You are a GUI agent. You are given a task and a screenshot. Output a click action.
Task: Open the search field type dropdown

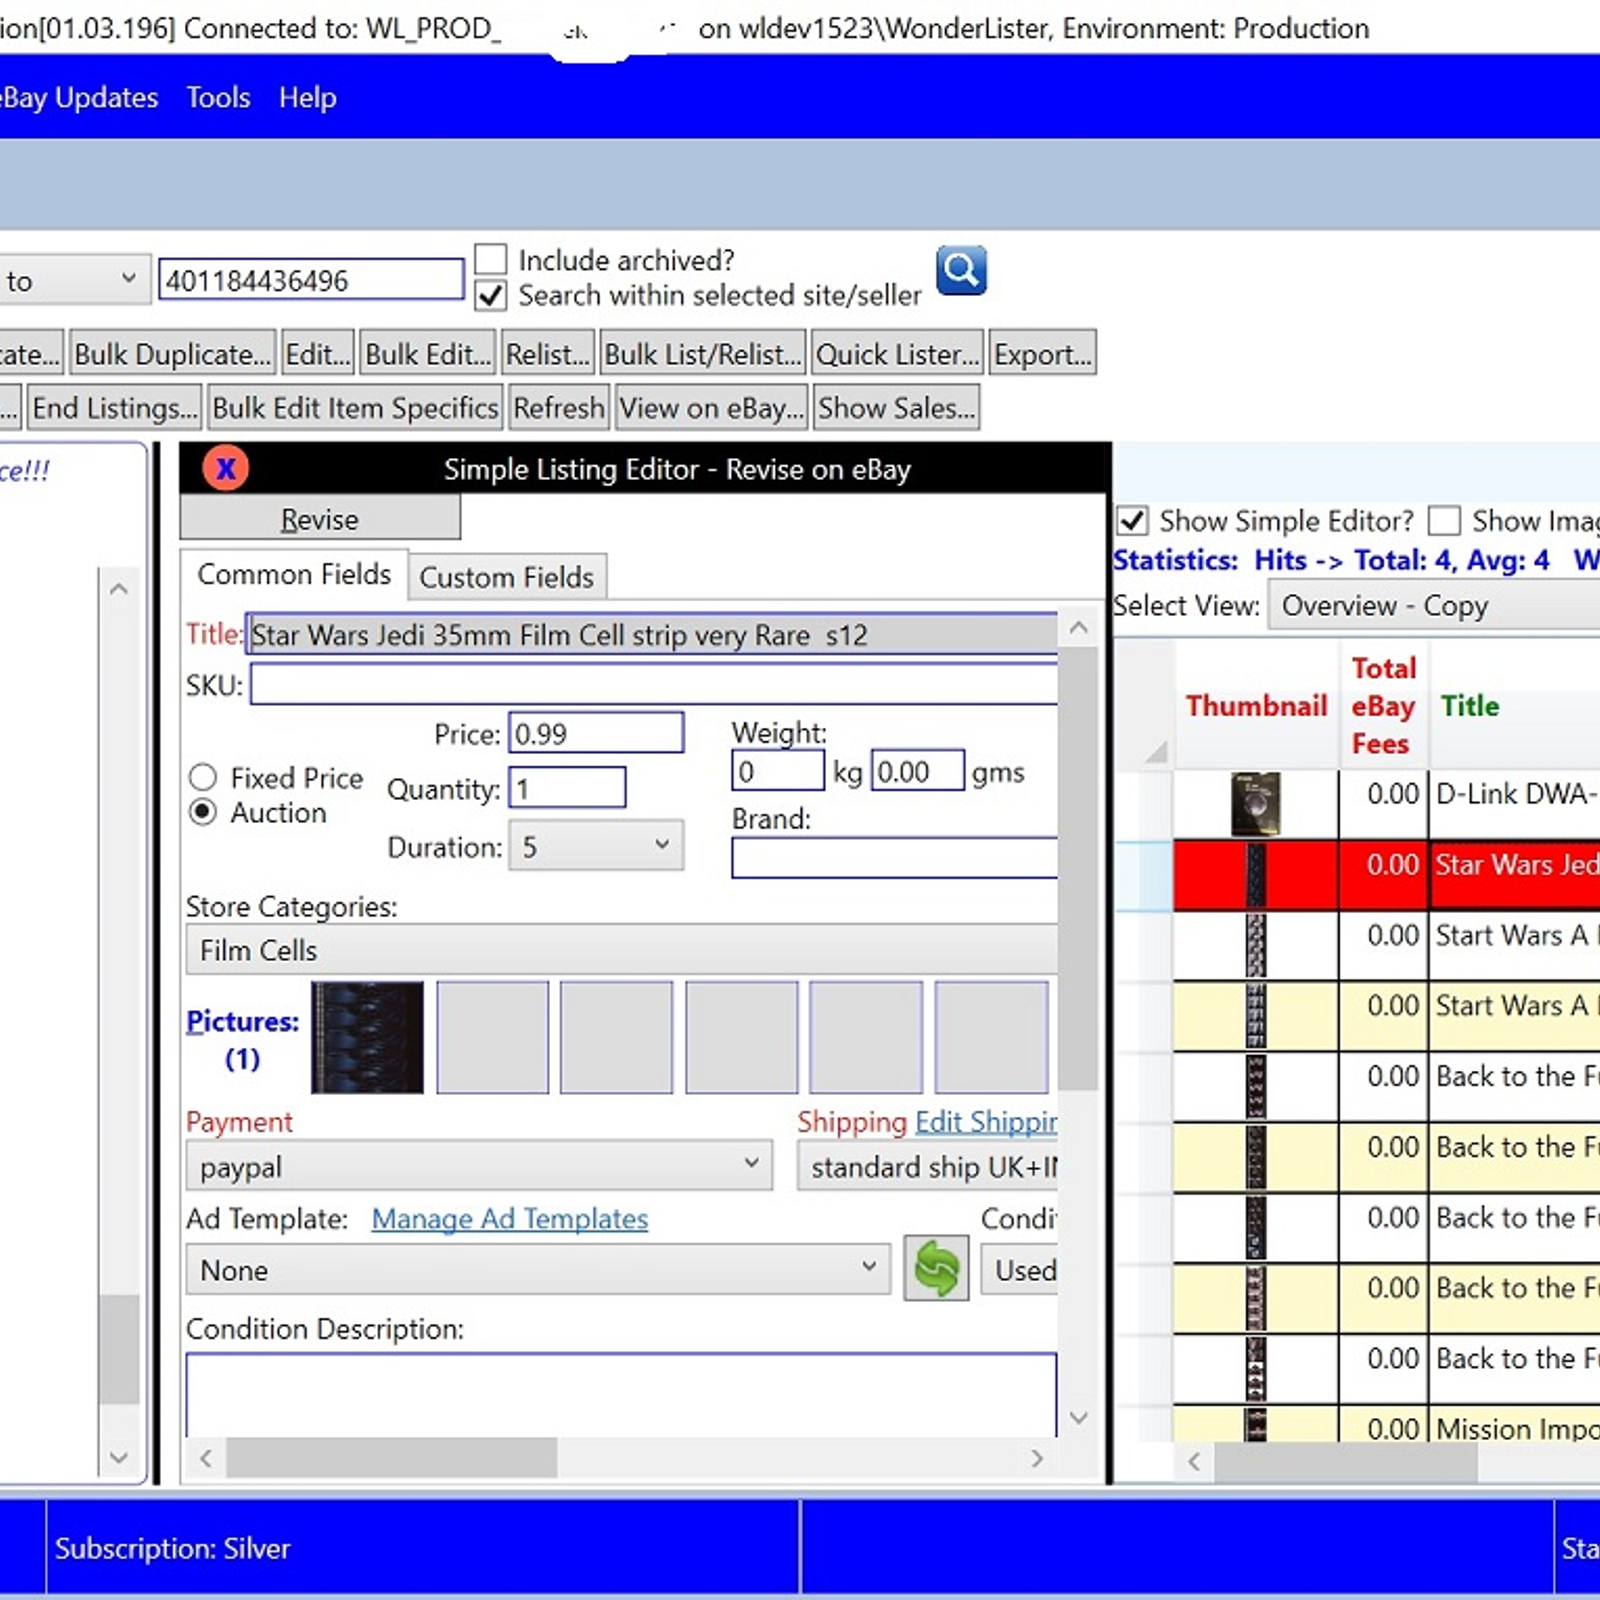(75, 280)
